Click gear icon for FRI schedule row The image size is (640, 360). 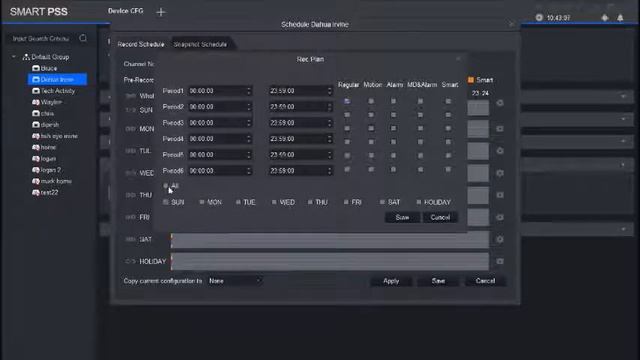(x=500, y=217)
